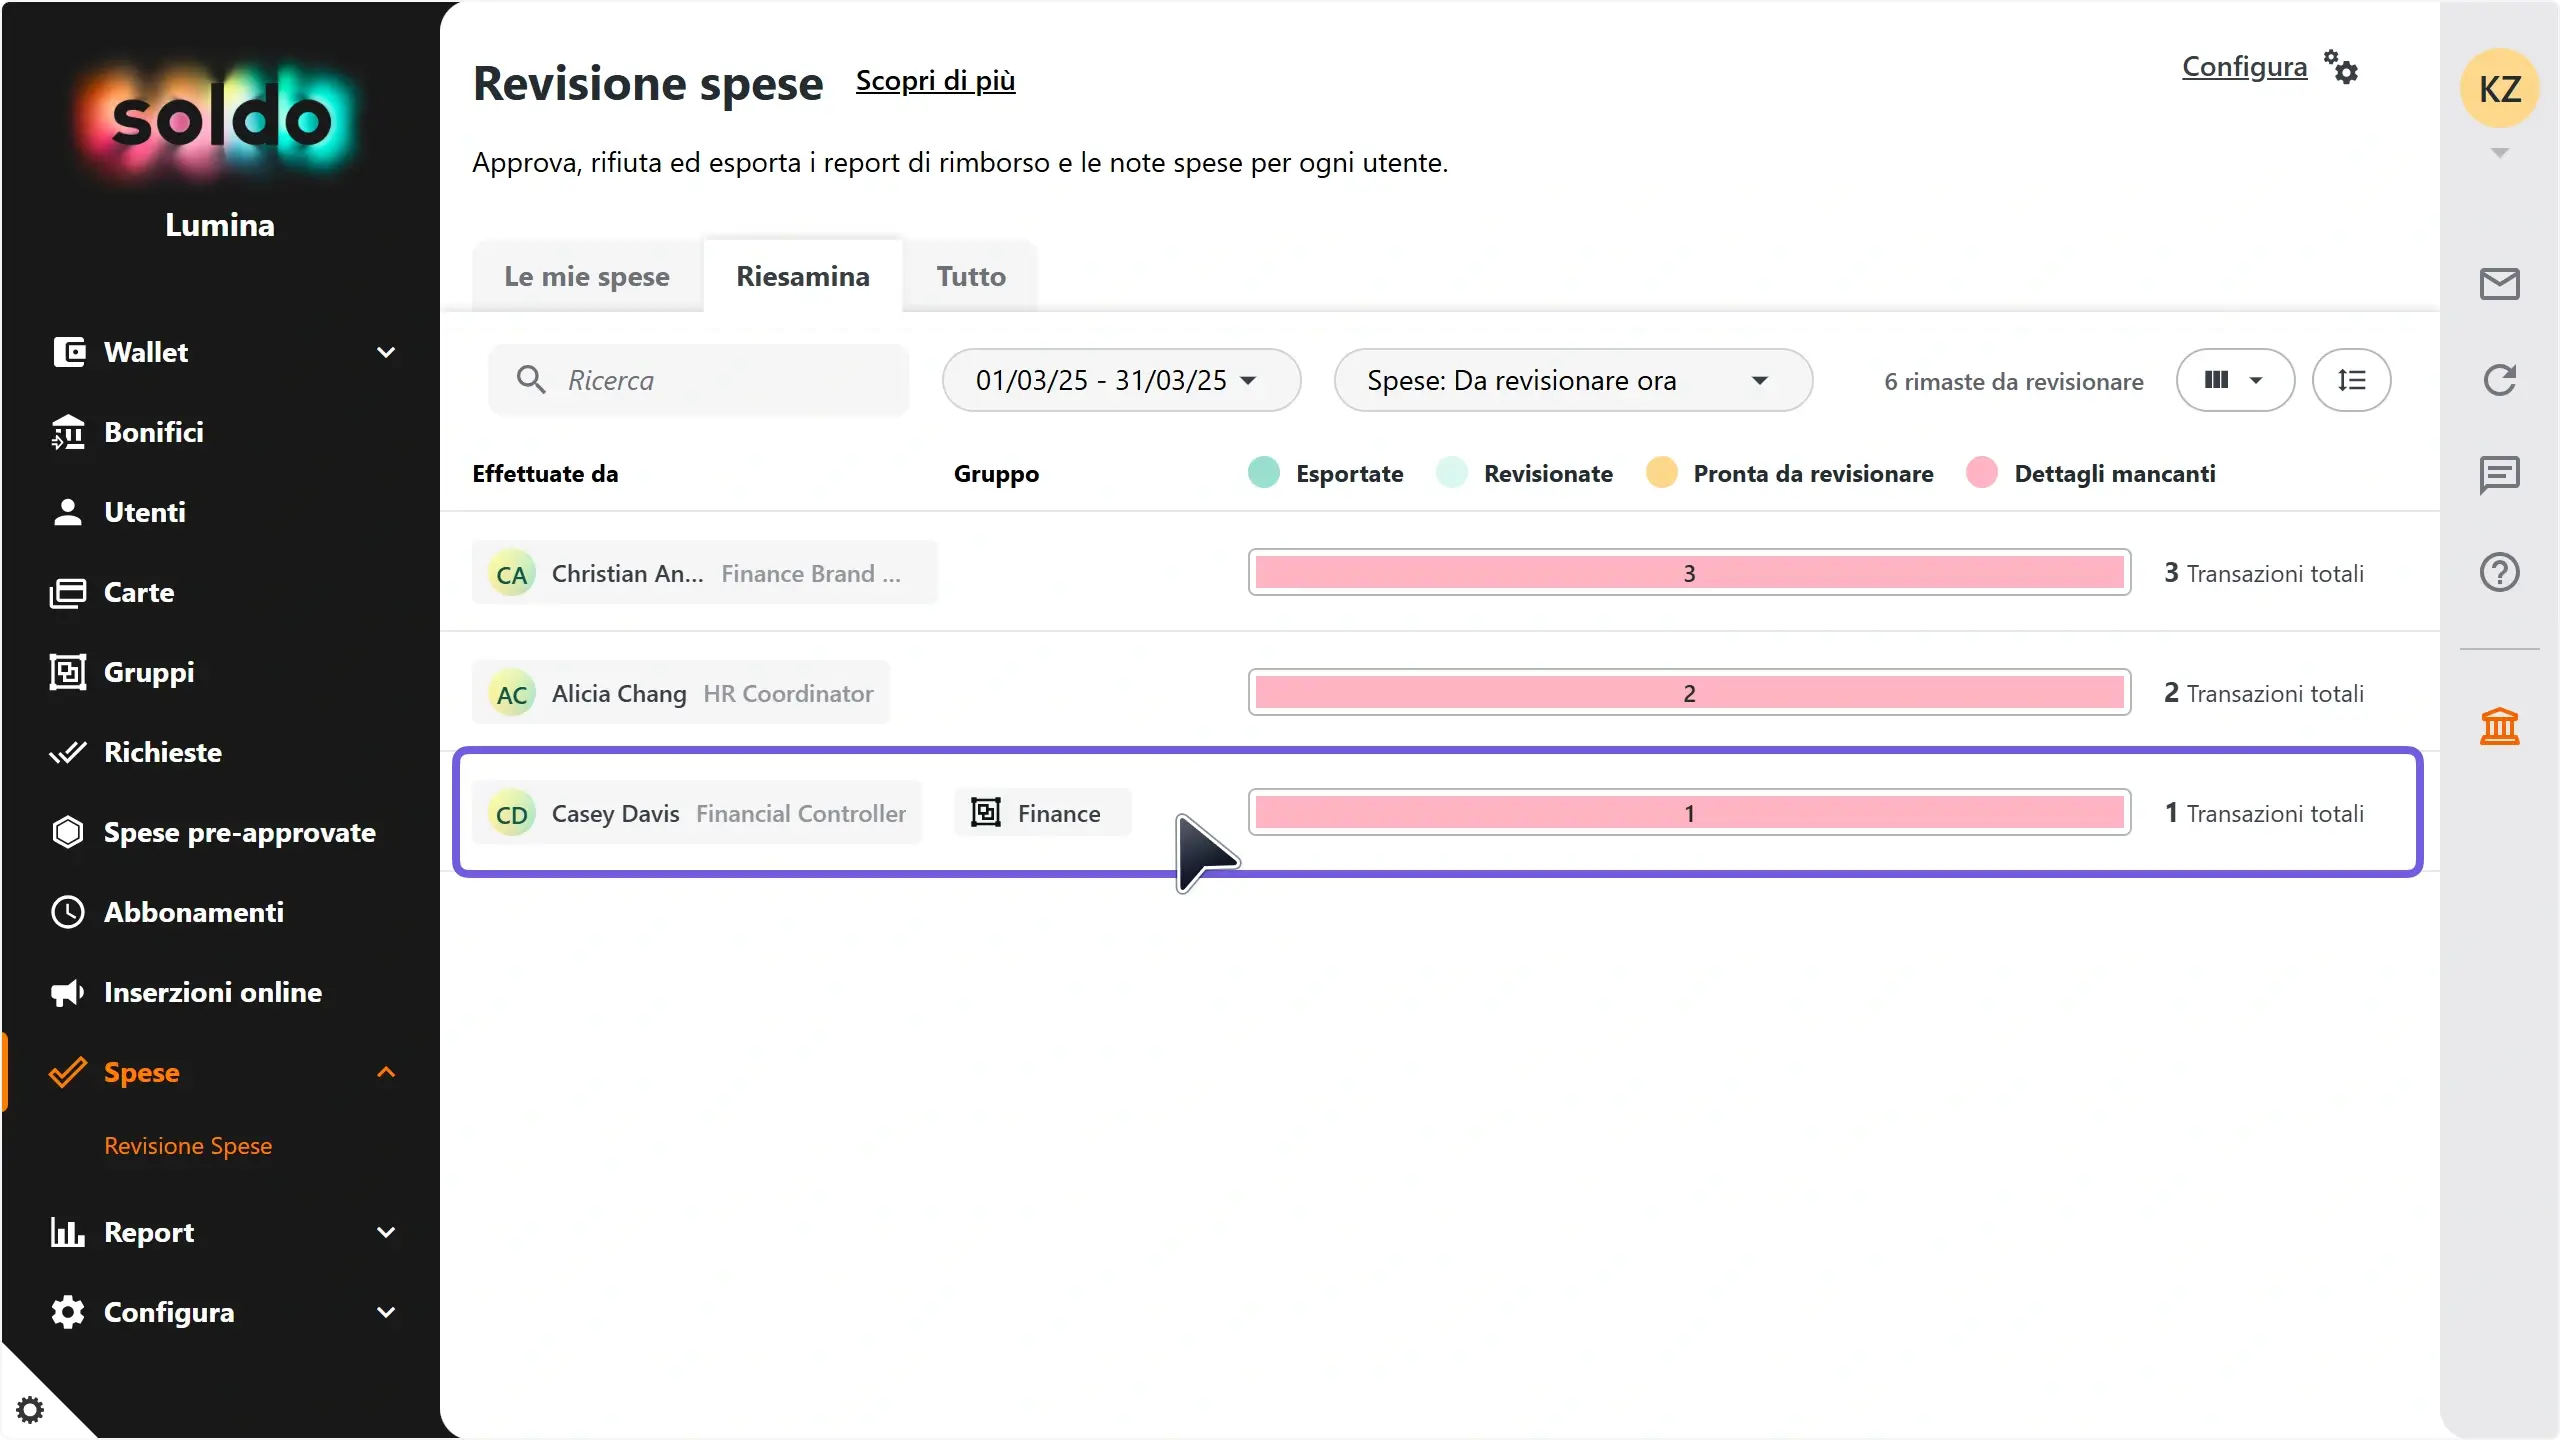This screenshot has width=2560, height=1440.
Task: Open the Wallet menu icon
Action: 68,352
